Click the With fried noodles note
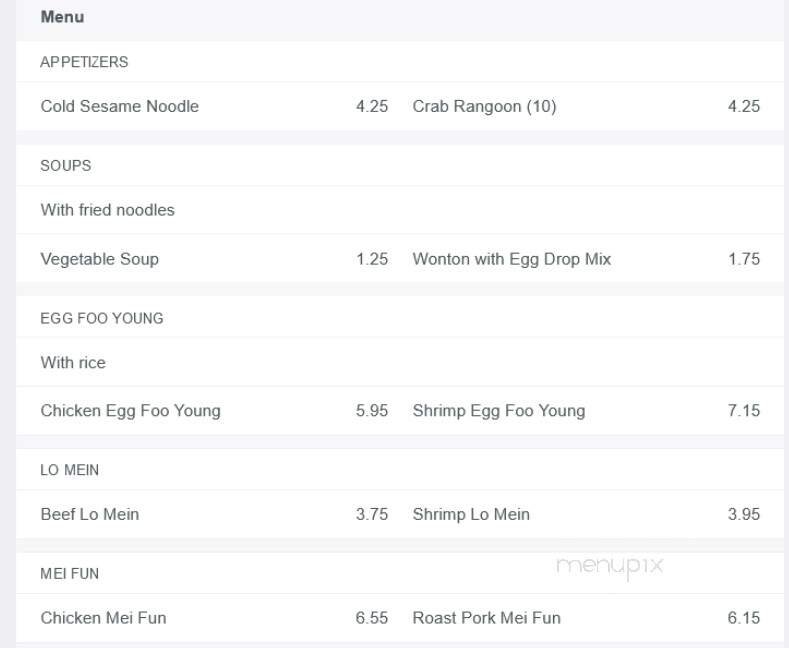 (x=107, y=210)
